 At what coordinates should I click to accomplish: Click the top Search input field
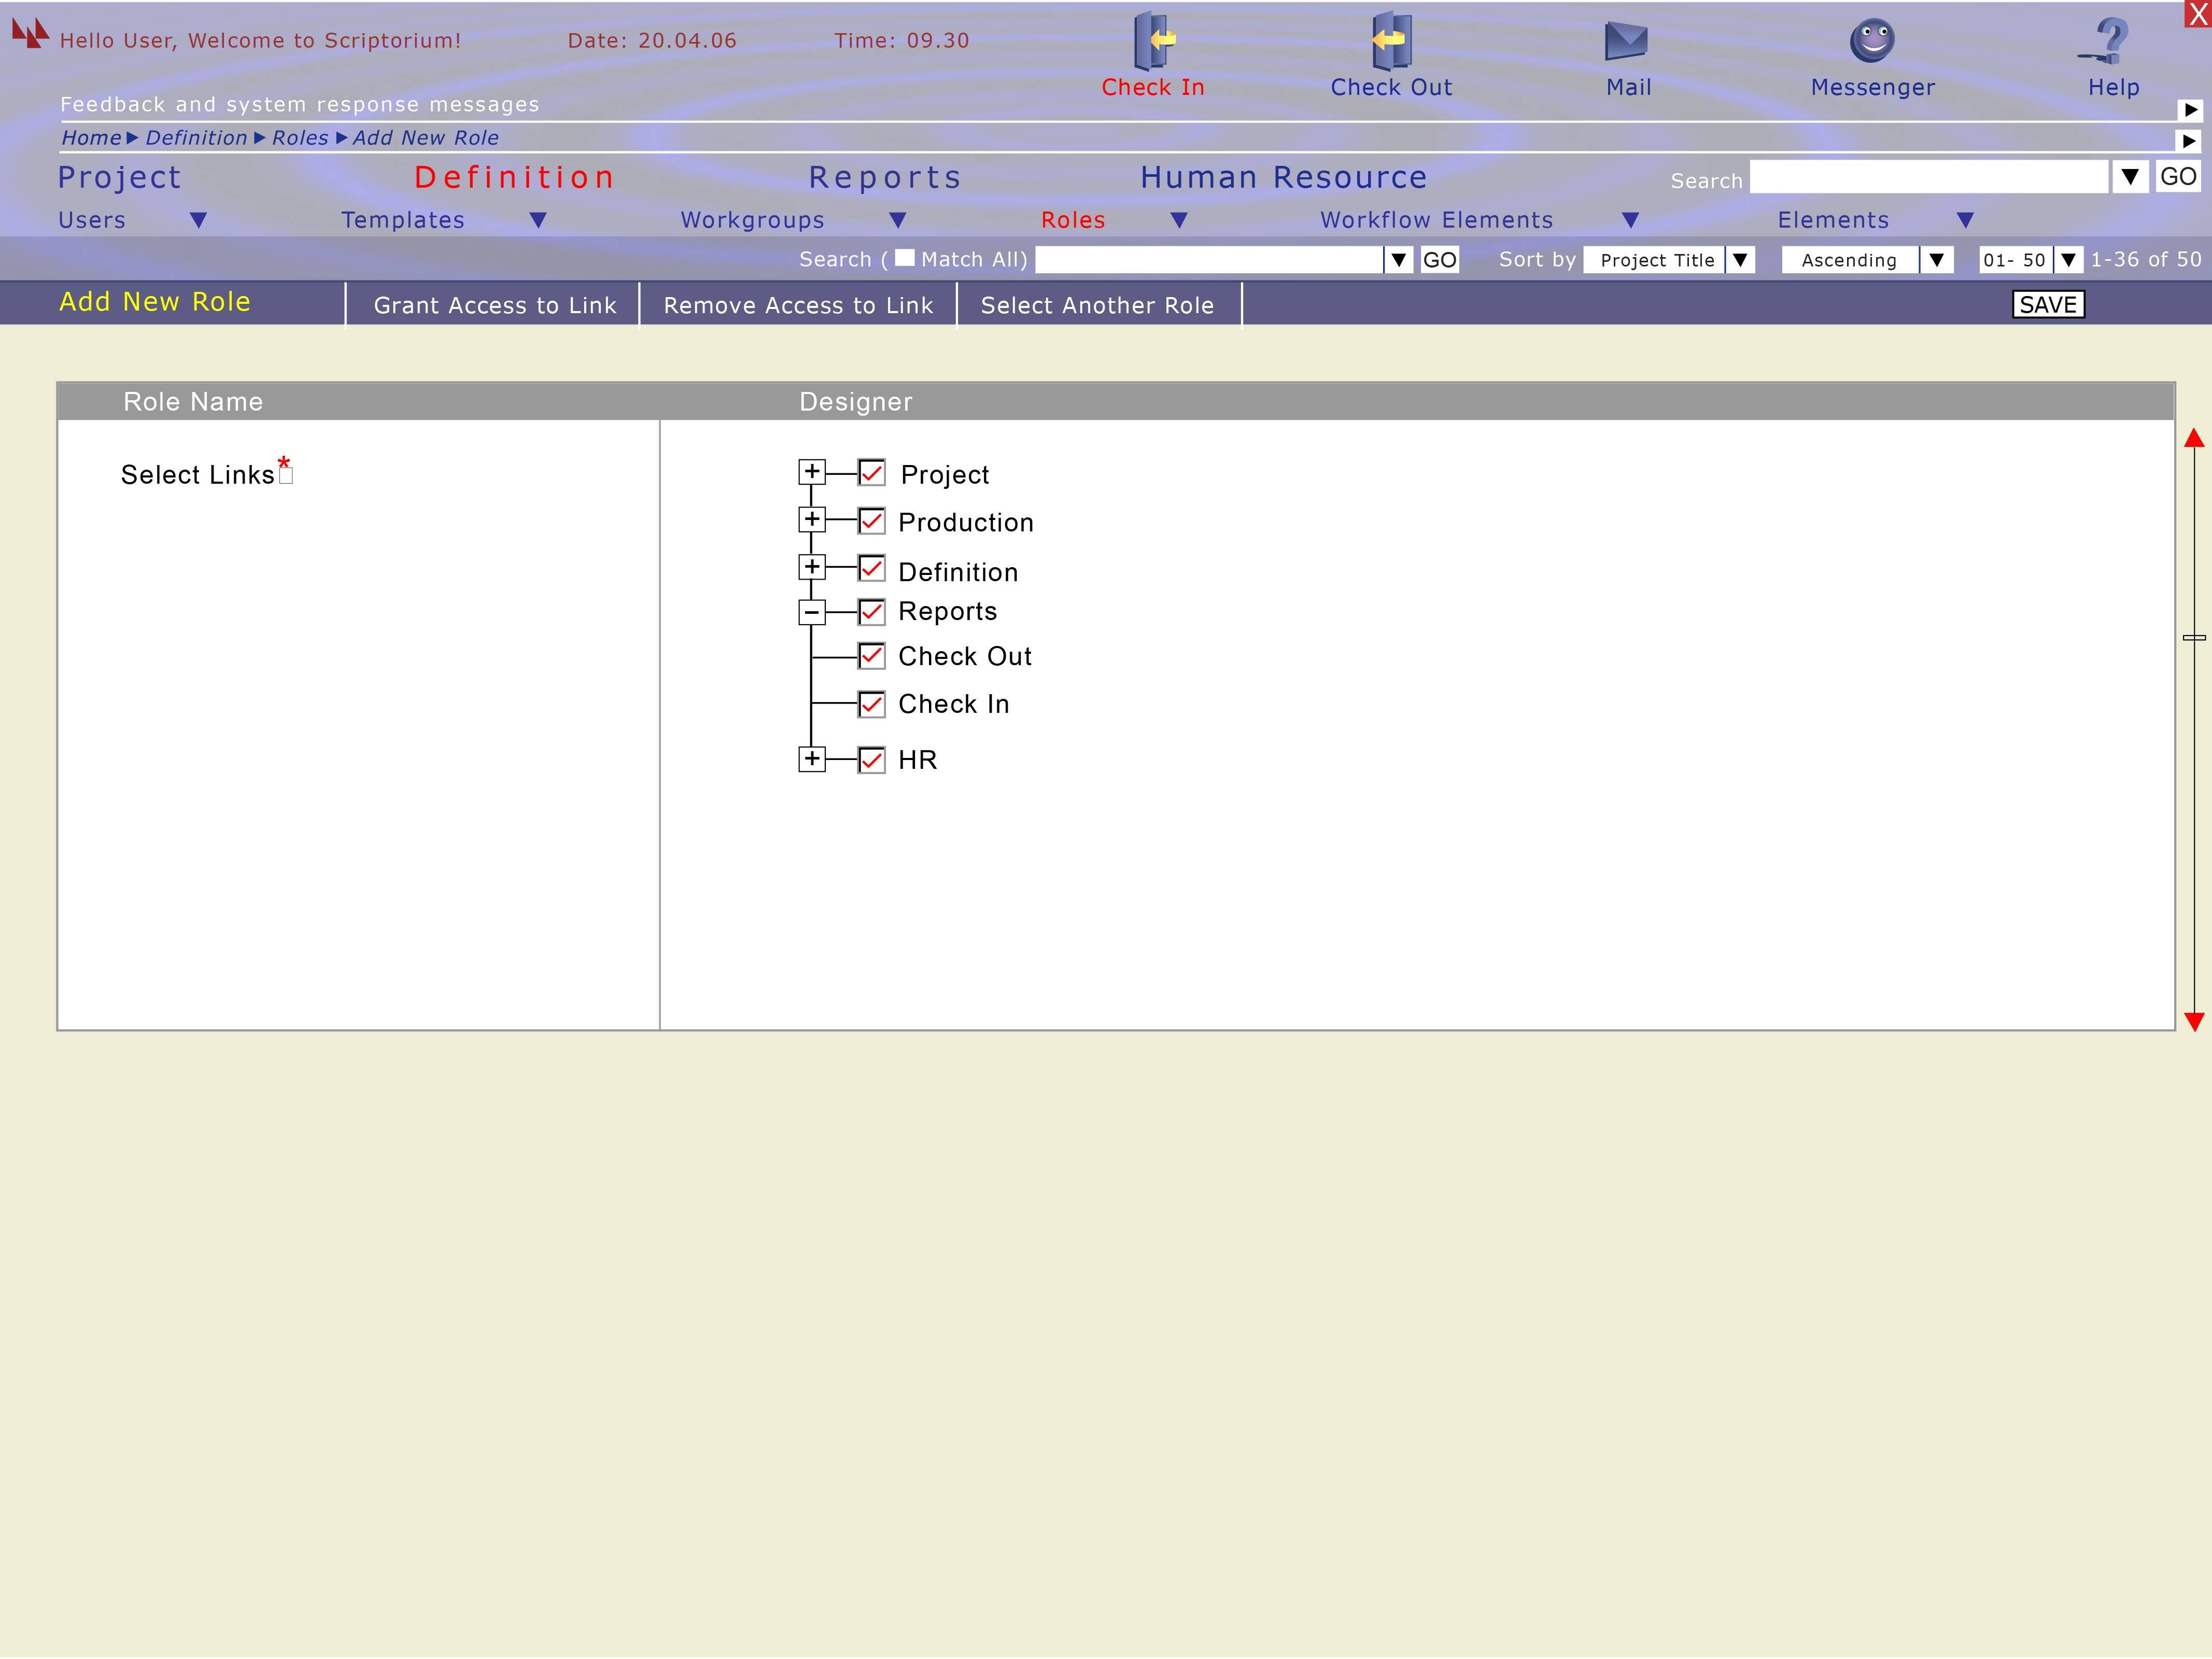point(1928,178)
